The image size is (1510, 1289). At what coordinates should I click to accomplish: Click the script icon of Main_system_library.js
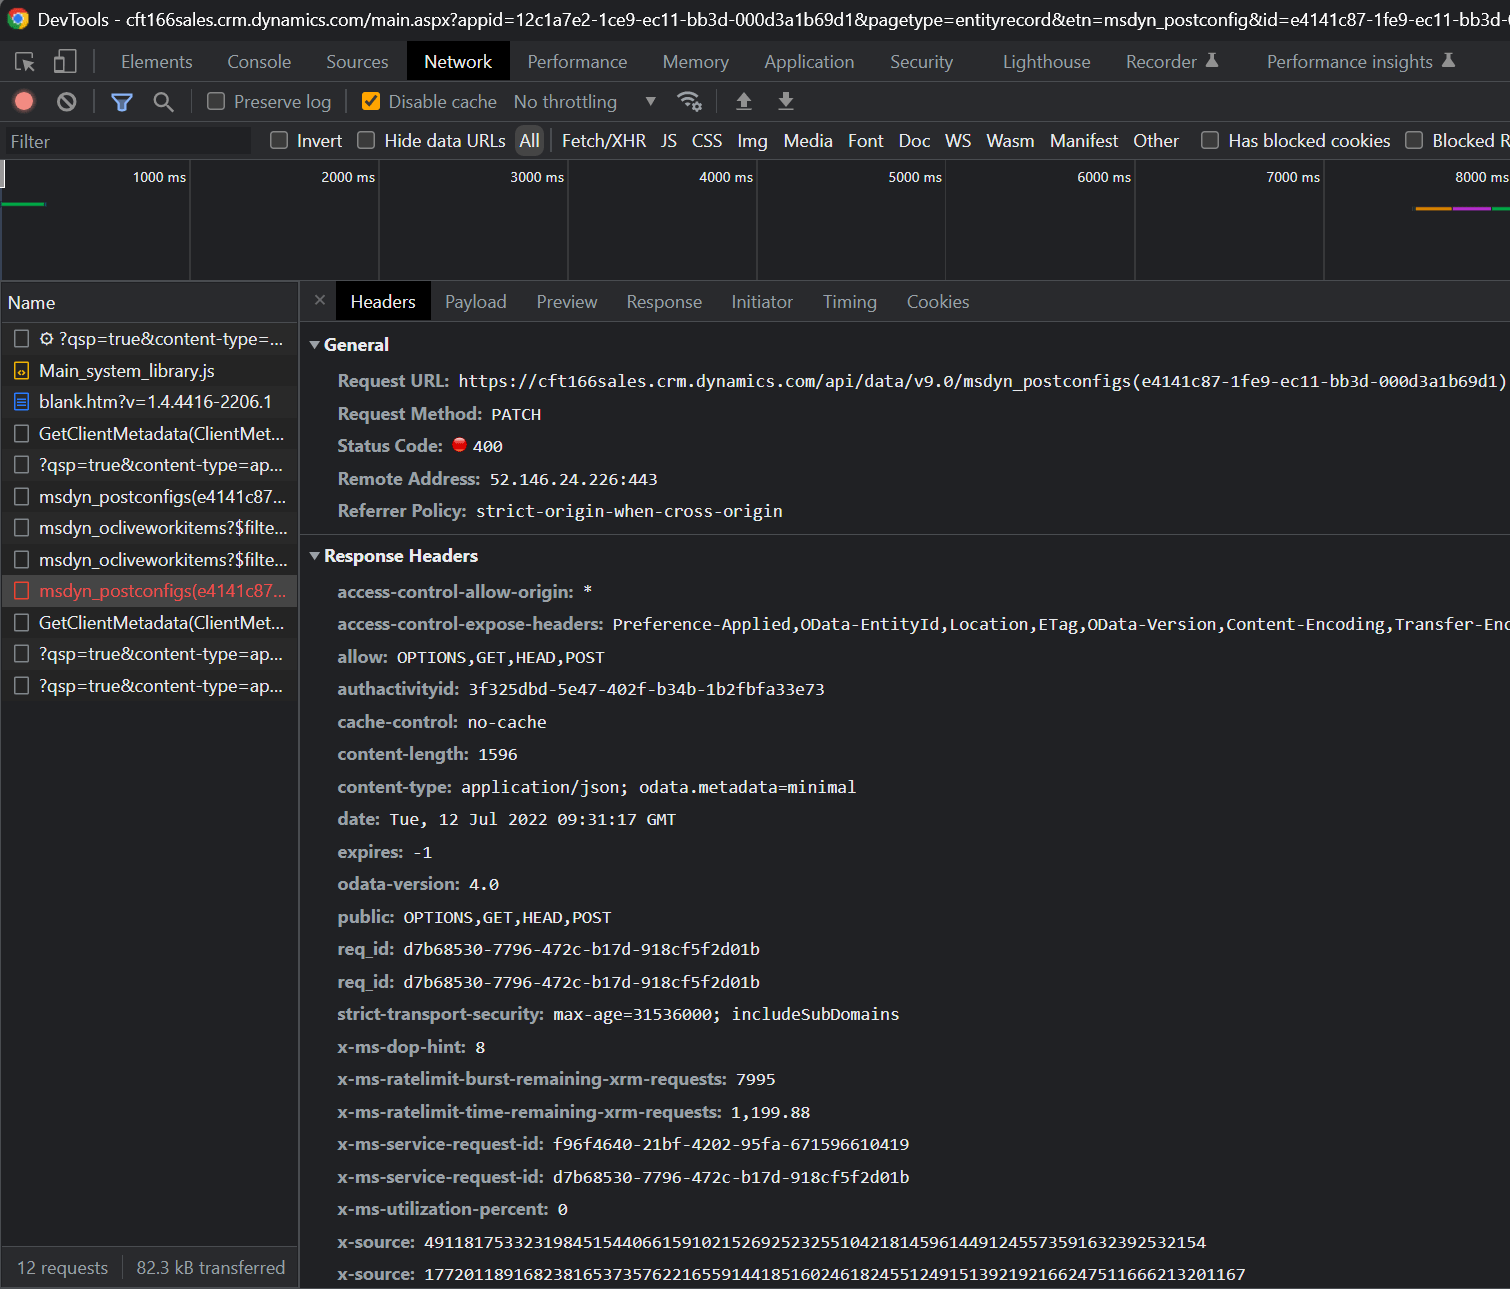click(x=21, y=371)
